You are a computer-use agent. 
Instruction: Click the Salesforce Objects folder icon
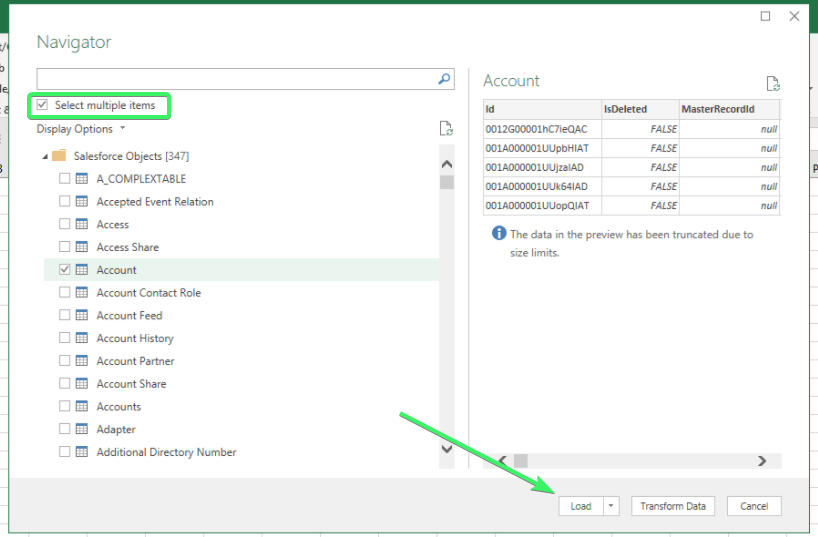[x=59, y=156]
